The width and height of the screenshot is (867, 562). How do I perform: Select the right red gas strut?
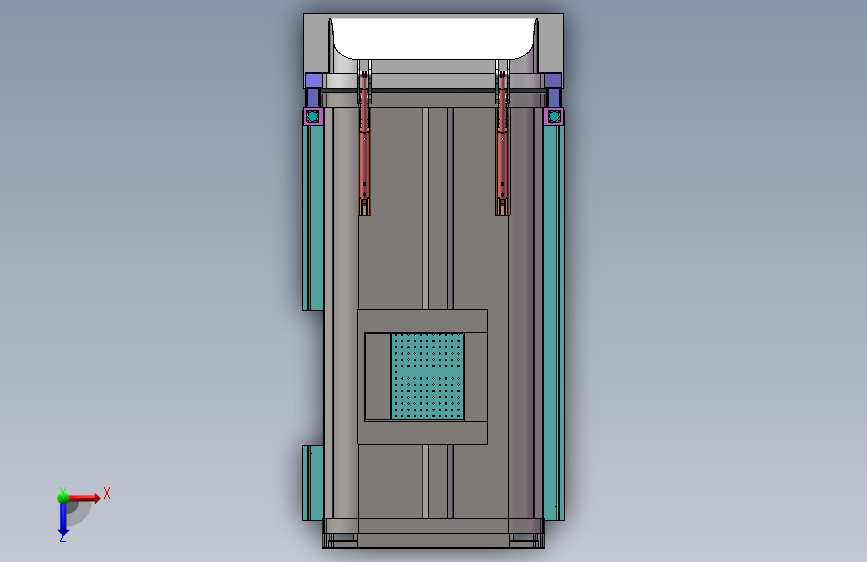tap(502, 138)
